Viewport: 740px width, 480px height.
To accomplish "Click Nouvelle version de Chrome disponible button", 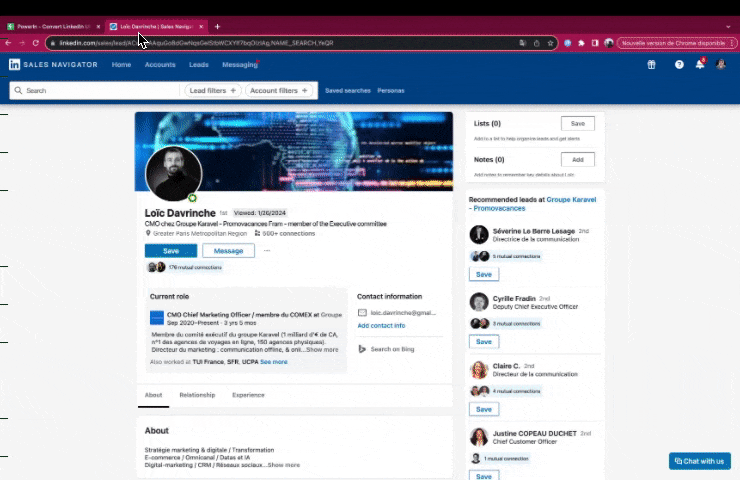I will [x=677, y=43].
